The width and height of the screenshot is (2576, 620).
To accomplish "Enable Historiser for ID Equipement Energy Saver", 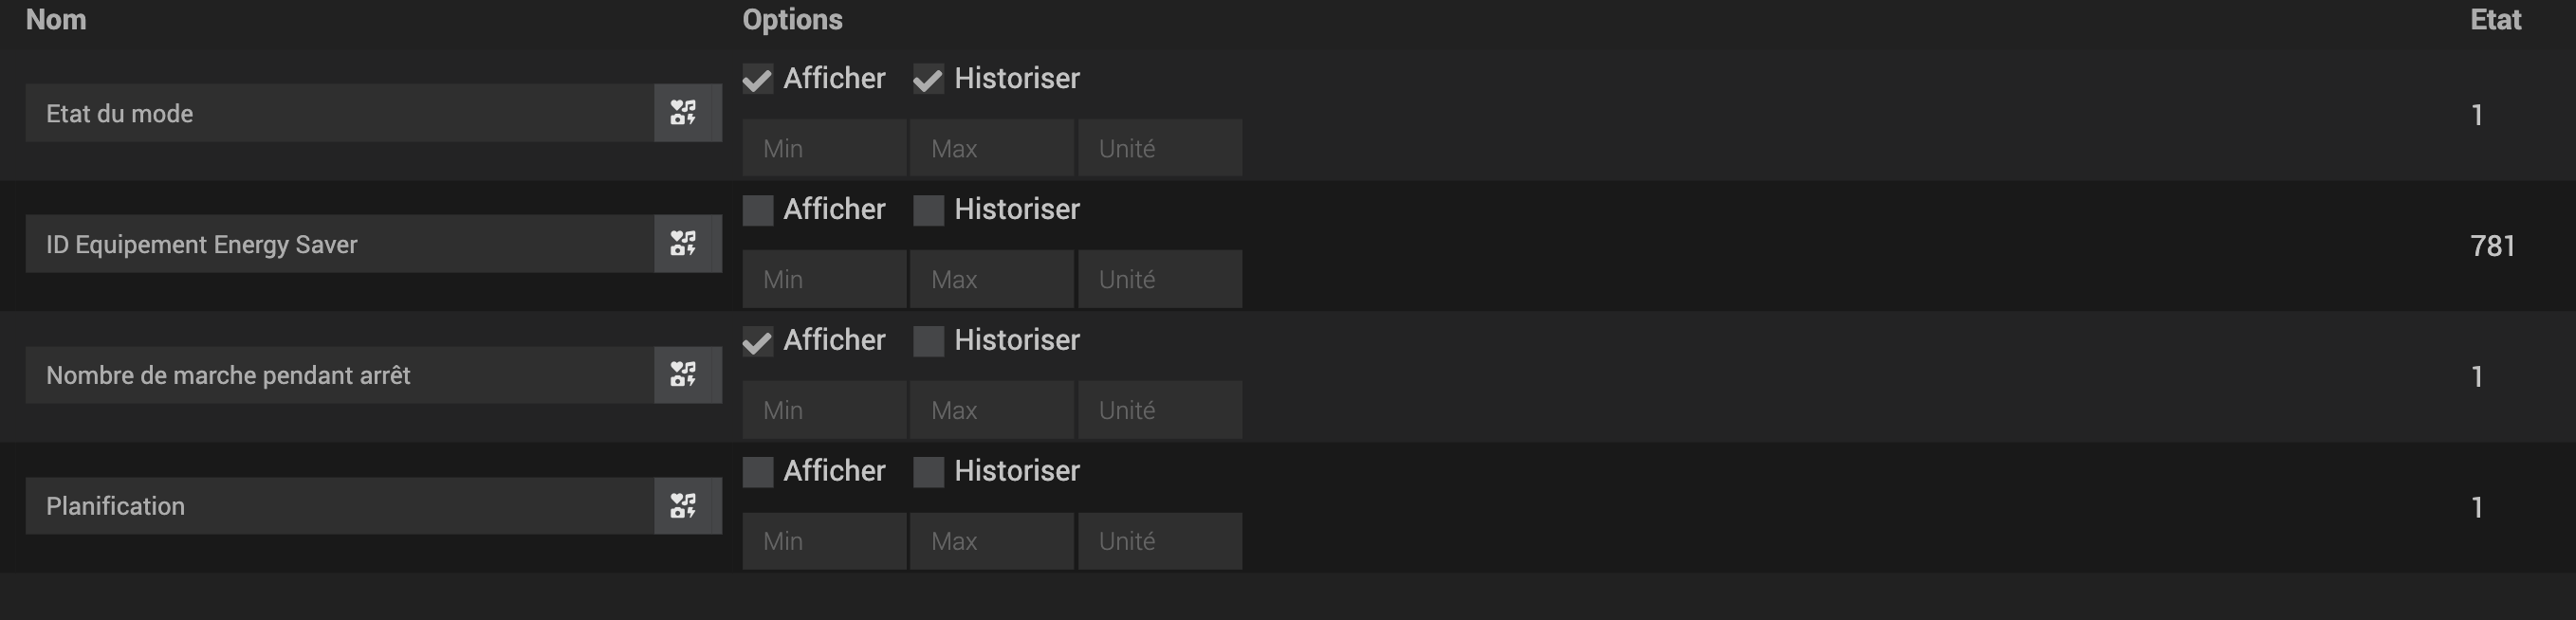I will point(928,210).
